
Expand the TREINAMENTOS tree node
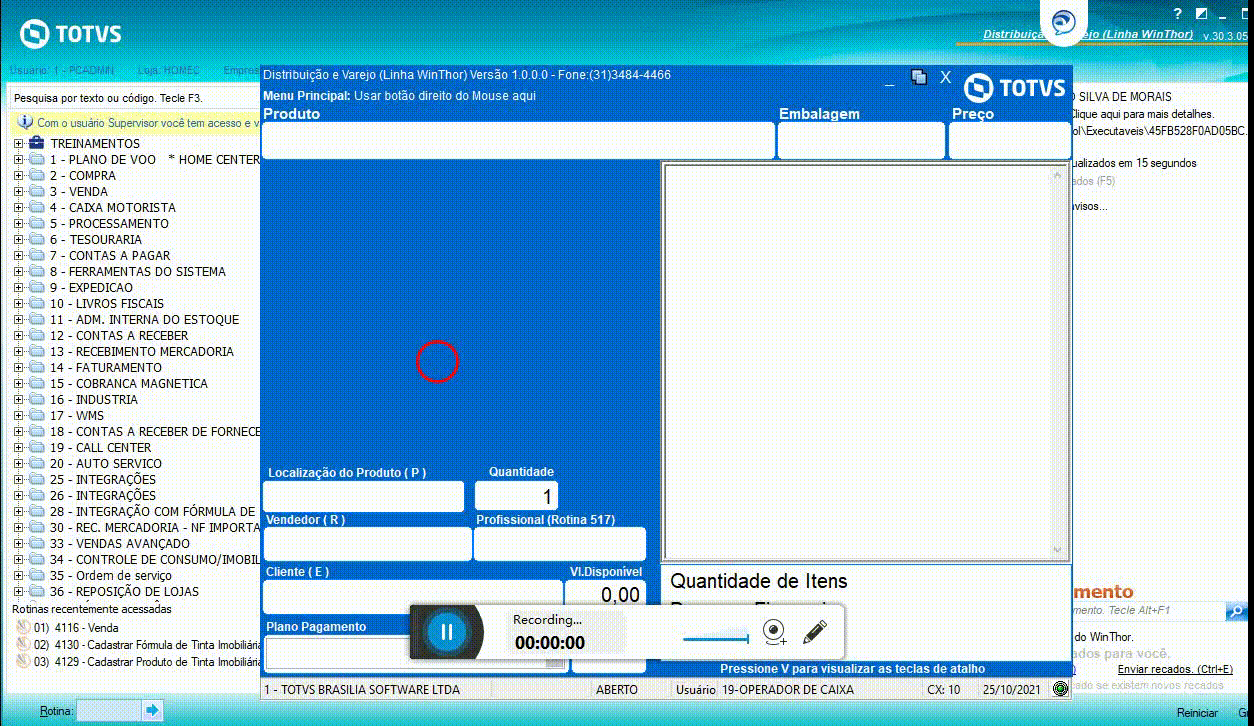tap(18, 143)
